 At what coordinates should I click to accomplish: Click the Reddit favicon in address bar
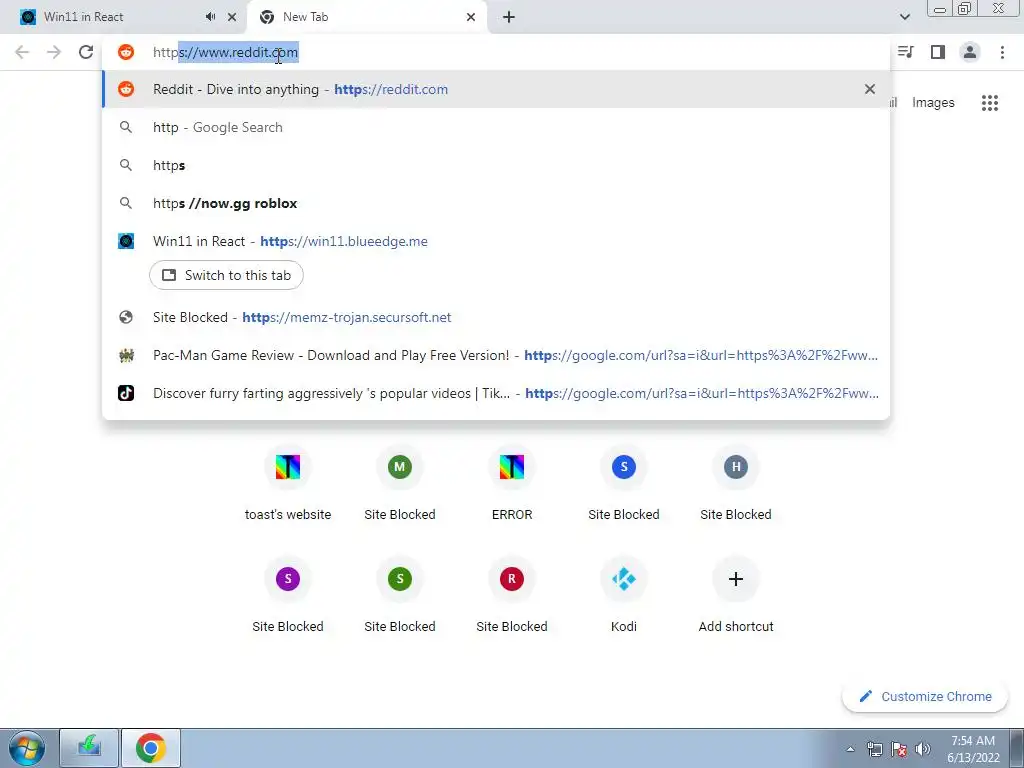point(126,52)
